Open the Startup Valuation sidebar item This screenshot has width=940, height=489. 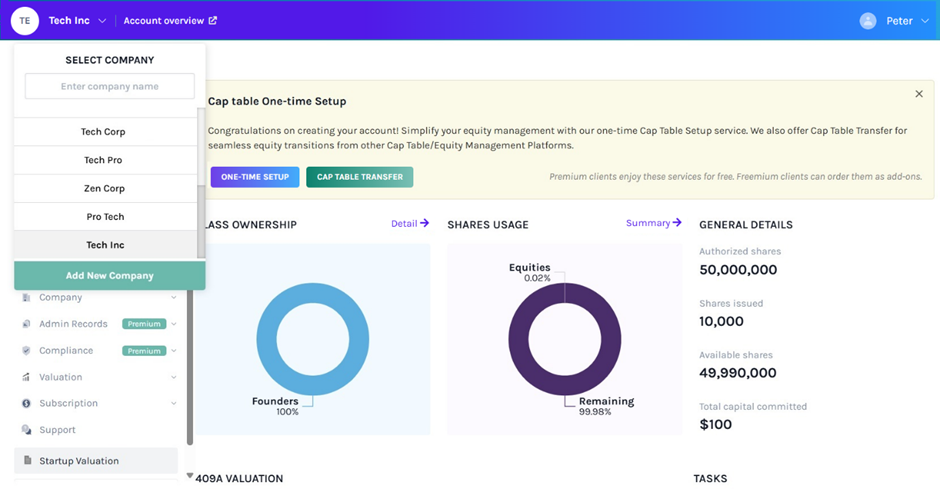pos(96,460)
